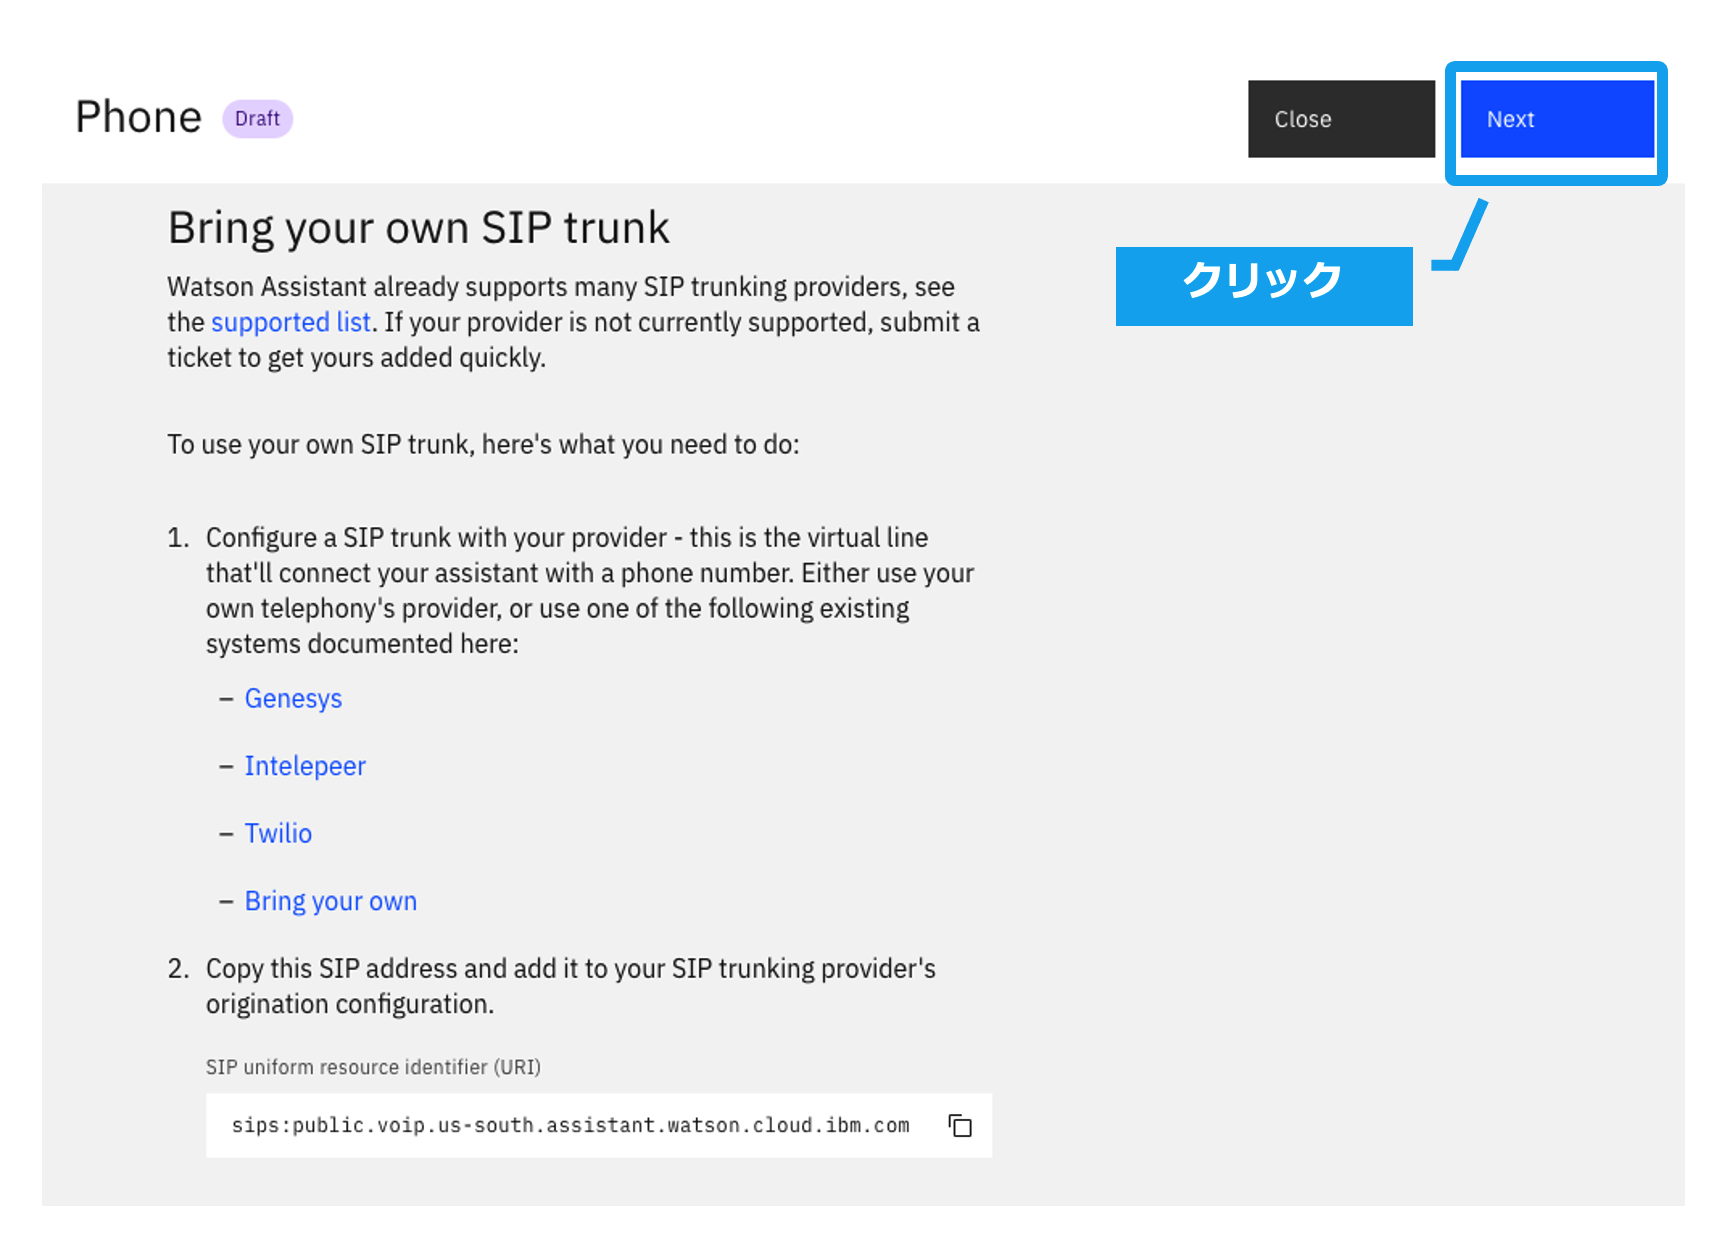Screen dimensions: 1718x1242
Task: Click the Draft status badge
Action: pos(257,119)
